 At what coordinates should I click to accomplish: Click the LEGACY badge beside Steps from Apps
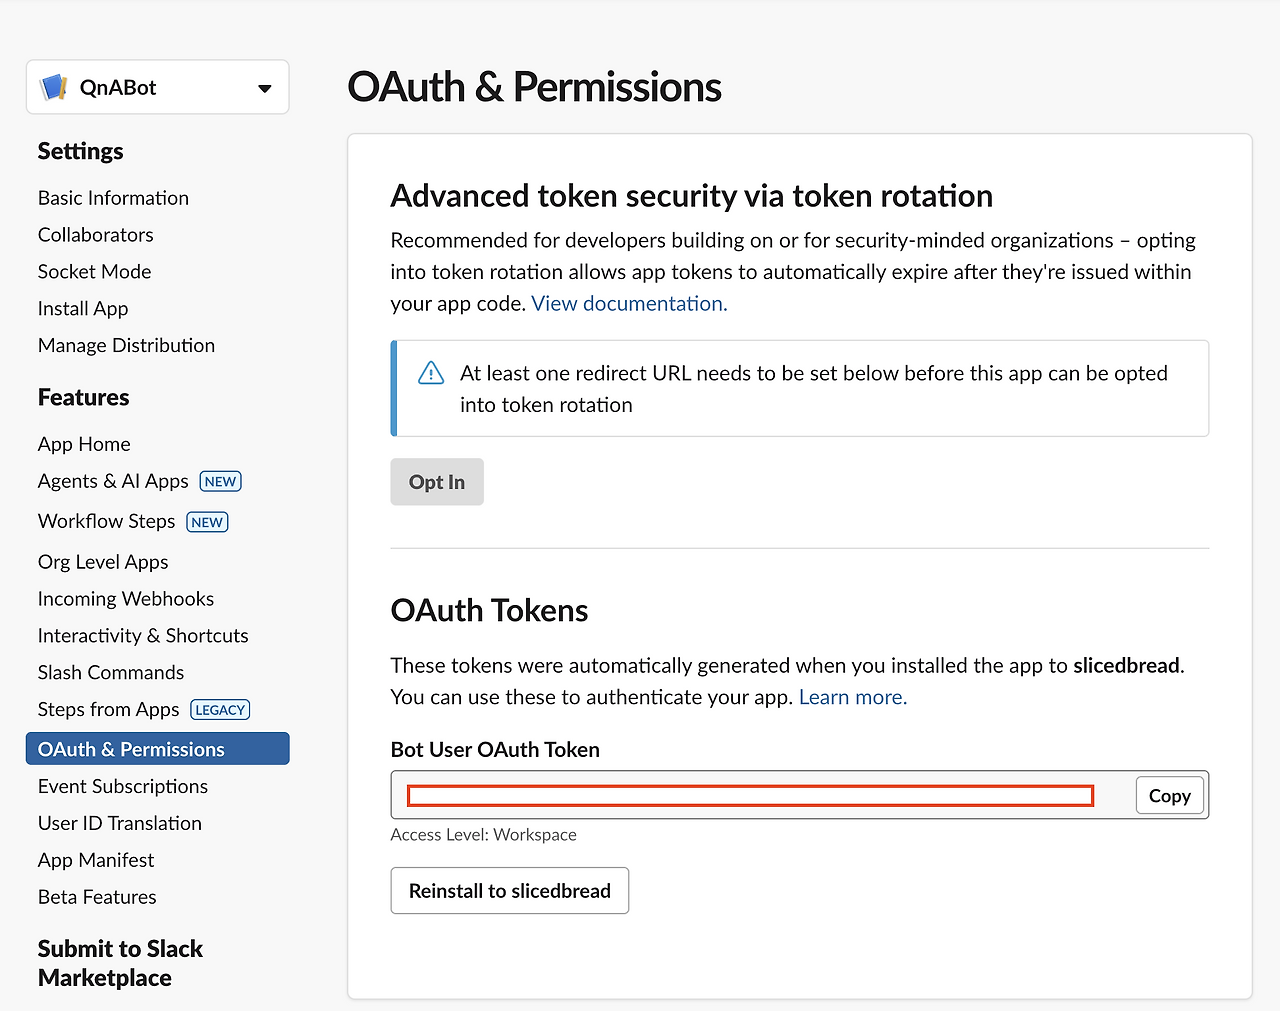220,710
